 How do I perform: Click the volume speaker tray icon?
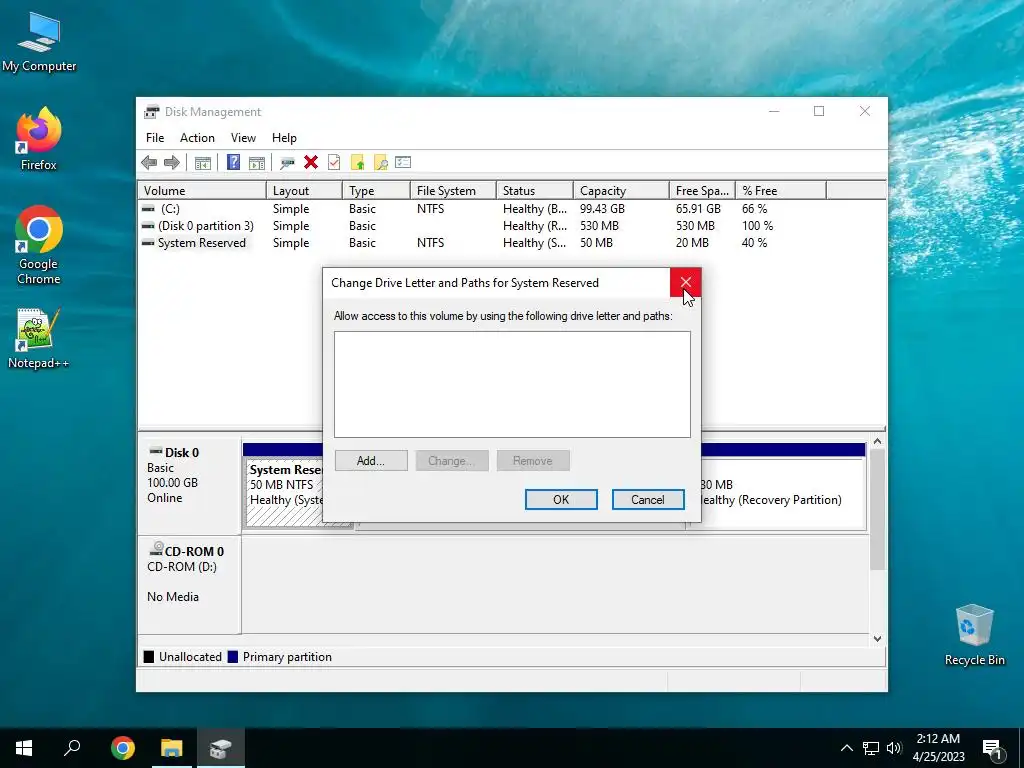click(x=894, y=748)
